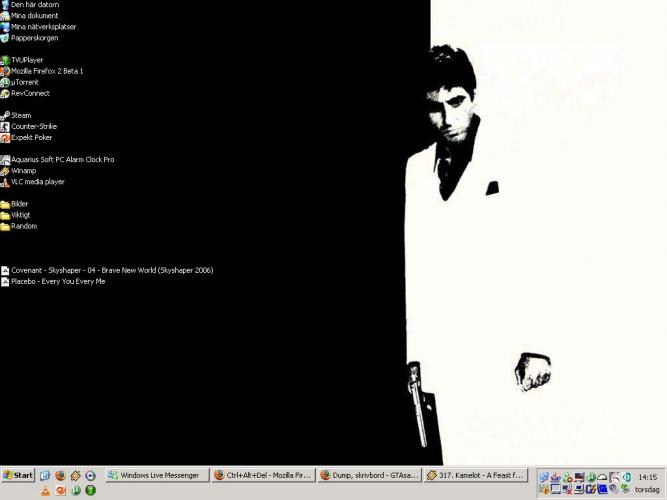The image size is (667, 500).
Task: Click the Start button
Action: 18,475
